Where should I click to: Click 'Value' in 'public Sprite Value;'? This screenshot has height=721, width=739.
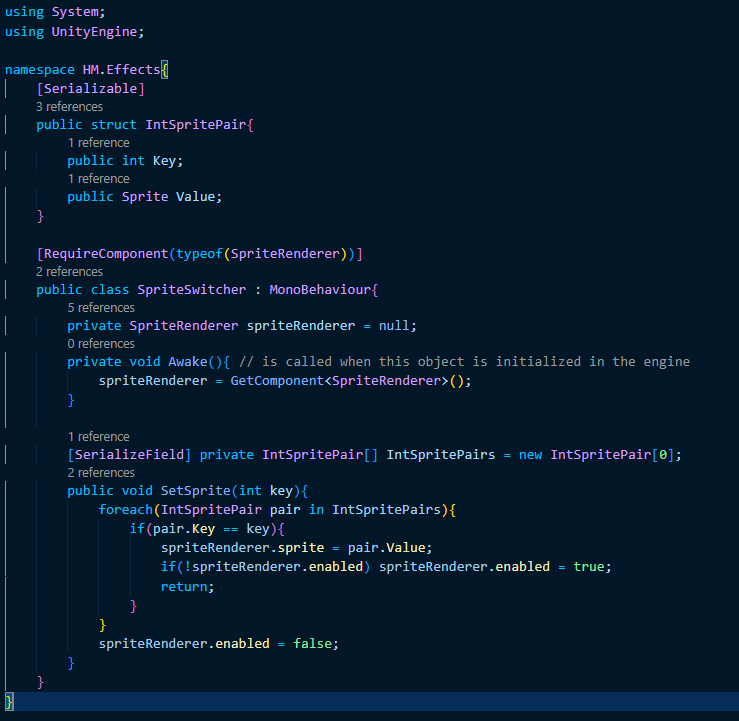tap(196, 197)
